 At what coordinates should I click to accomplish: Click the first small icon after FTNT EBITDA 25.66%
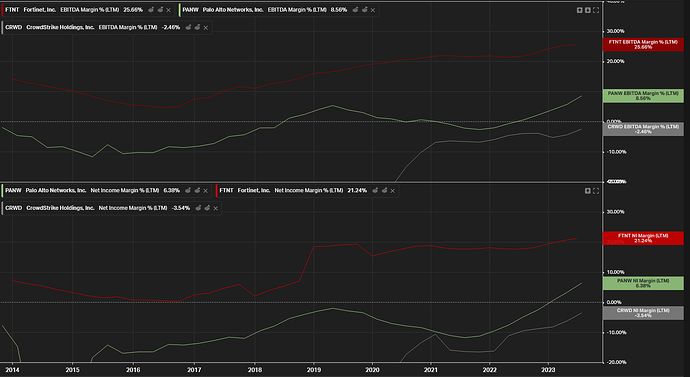coord(151,10)
